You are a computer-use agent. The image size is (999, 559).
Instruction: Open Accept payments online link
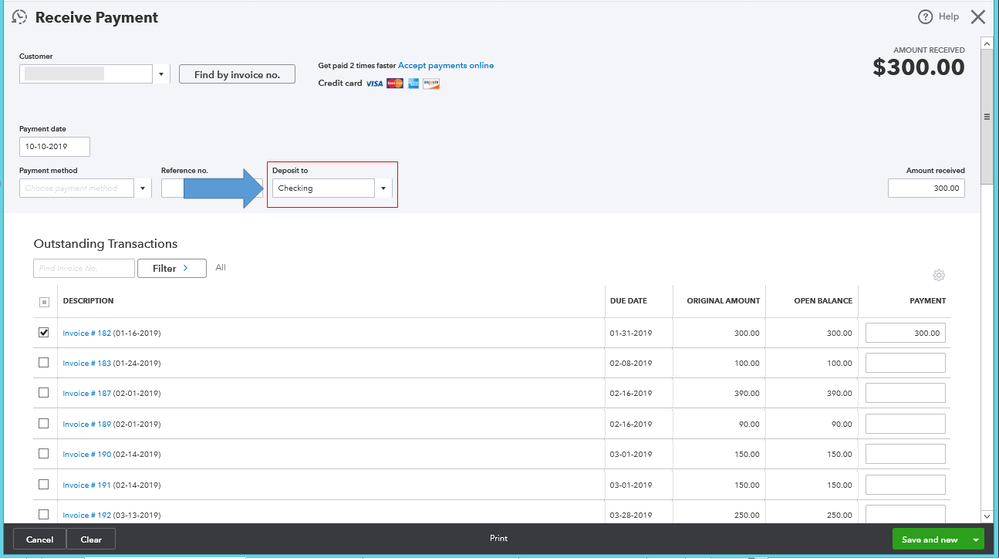pyautogui.click(x=446, y=65)
